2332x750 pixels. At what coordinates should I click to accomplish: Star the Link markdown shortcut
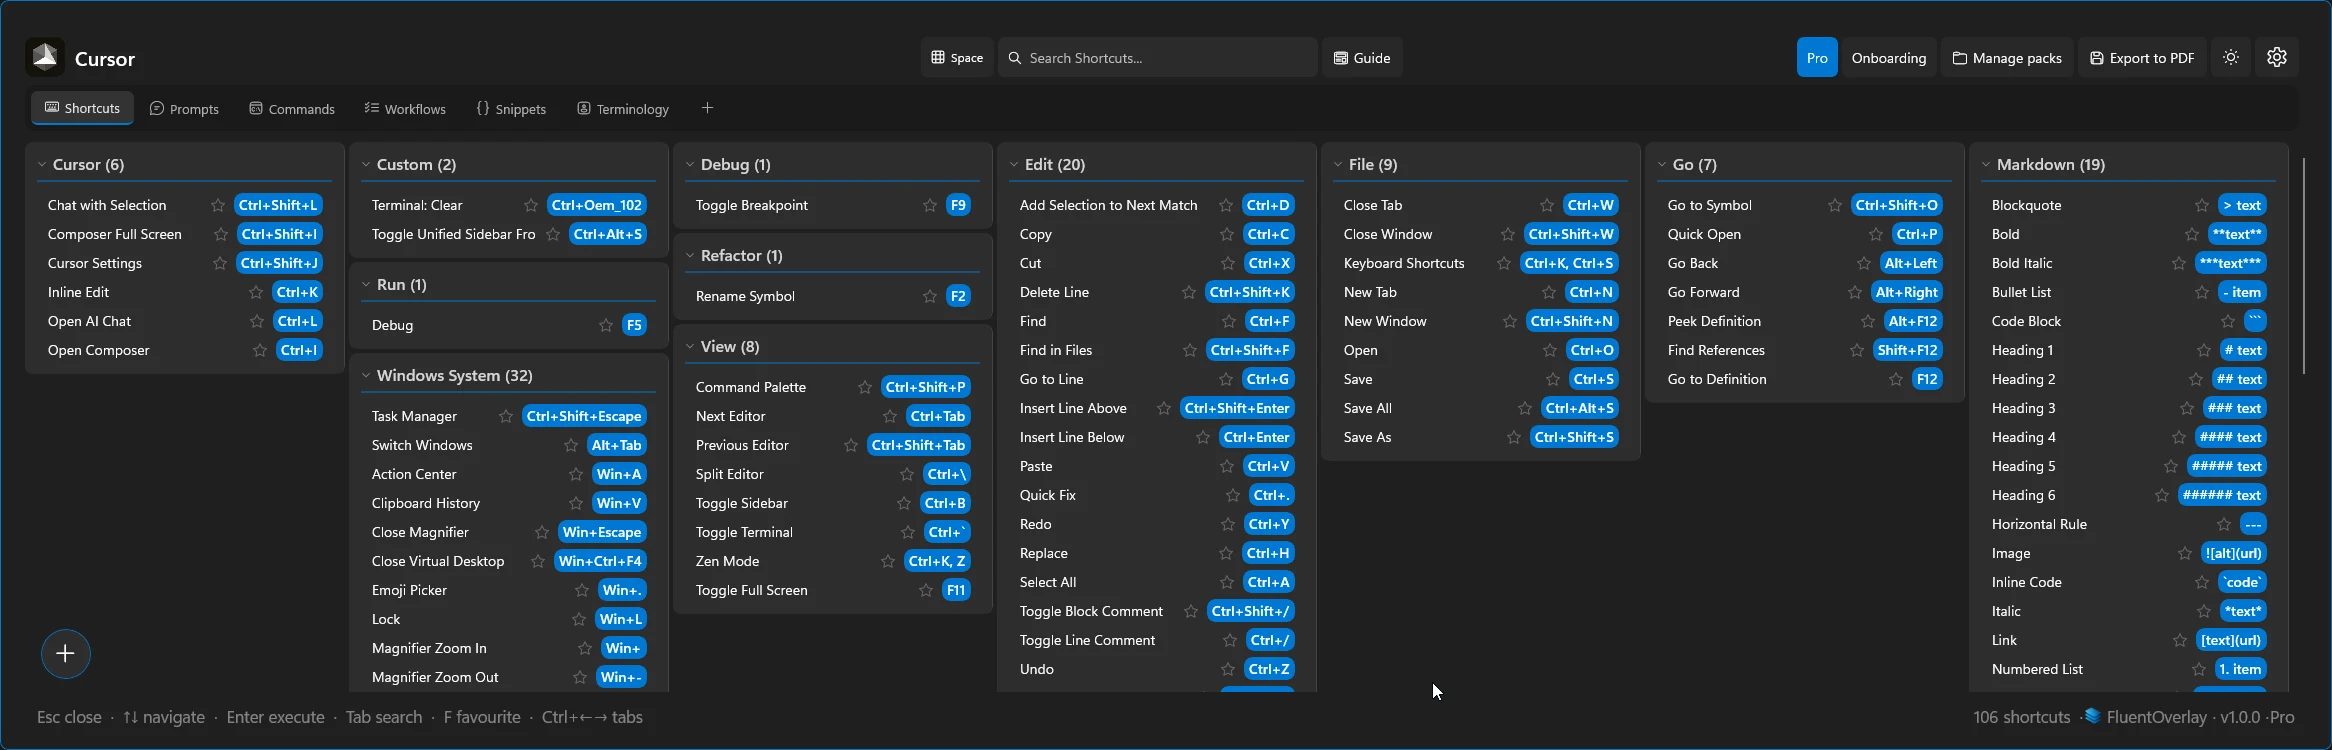[x=2181, y=640]
